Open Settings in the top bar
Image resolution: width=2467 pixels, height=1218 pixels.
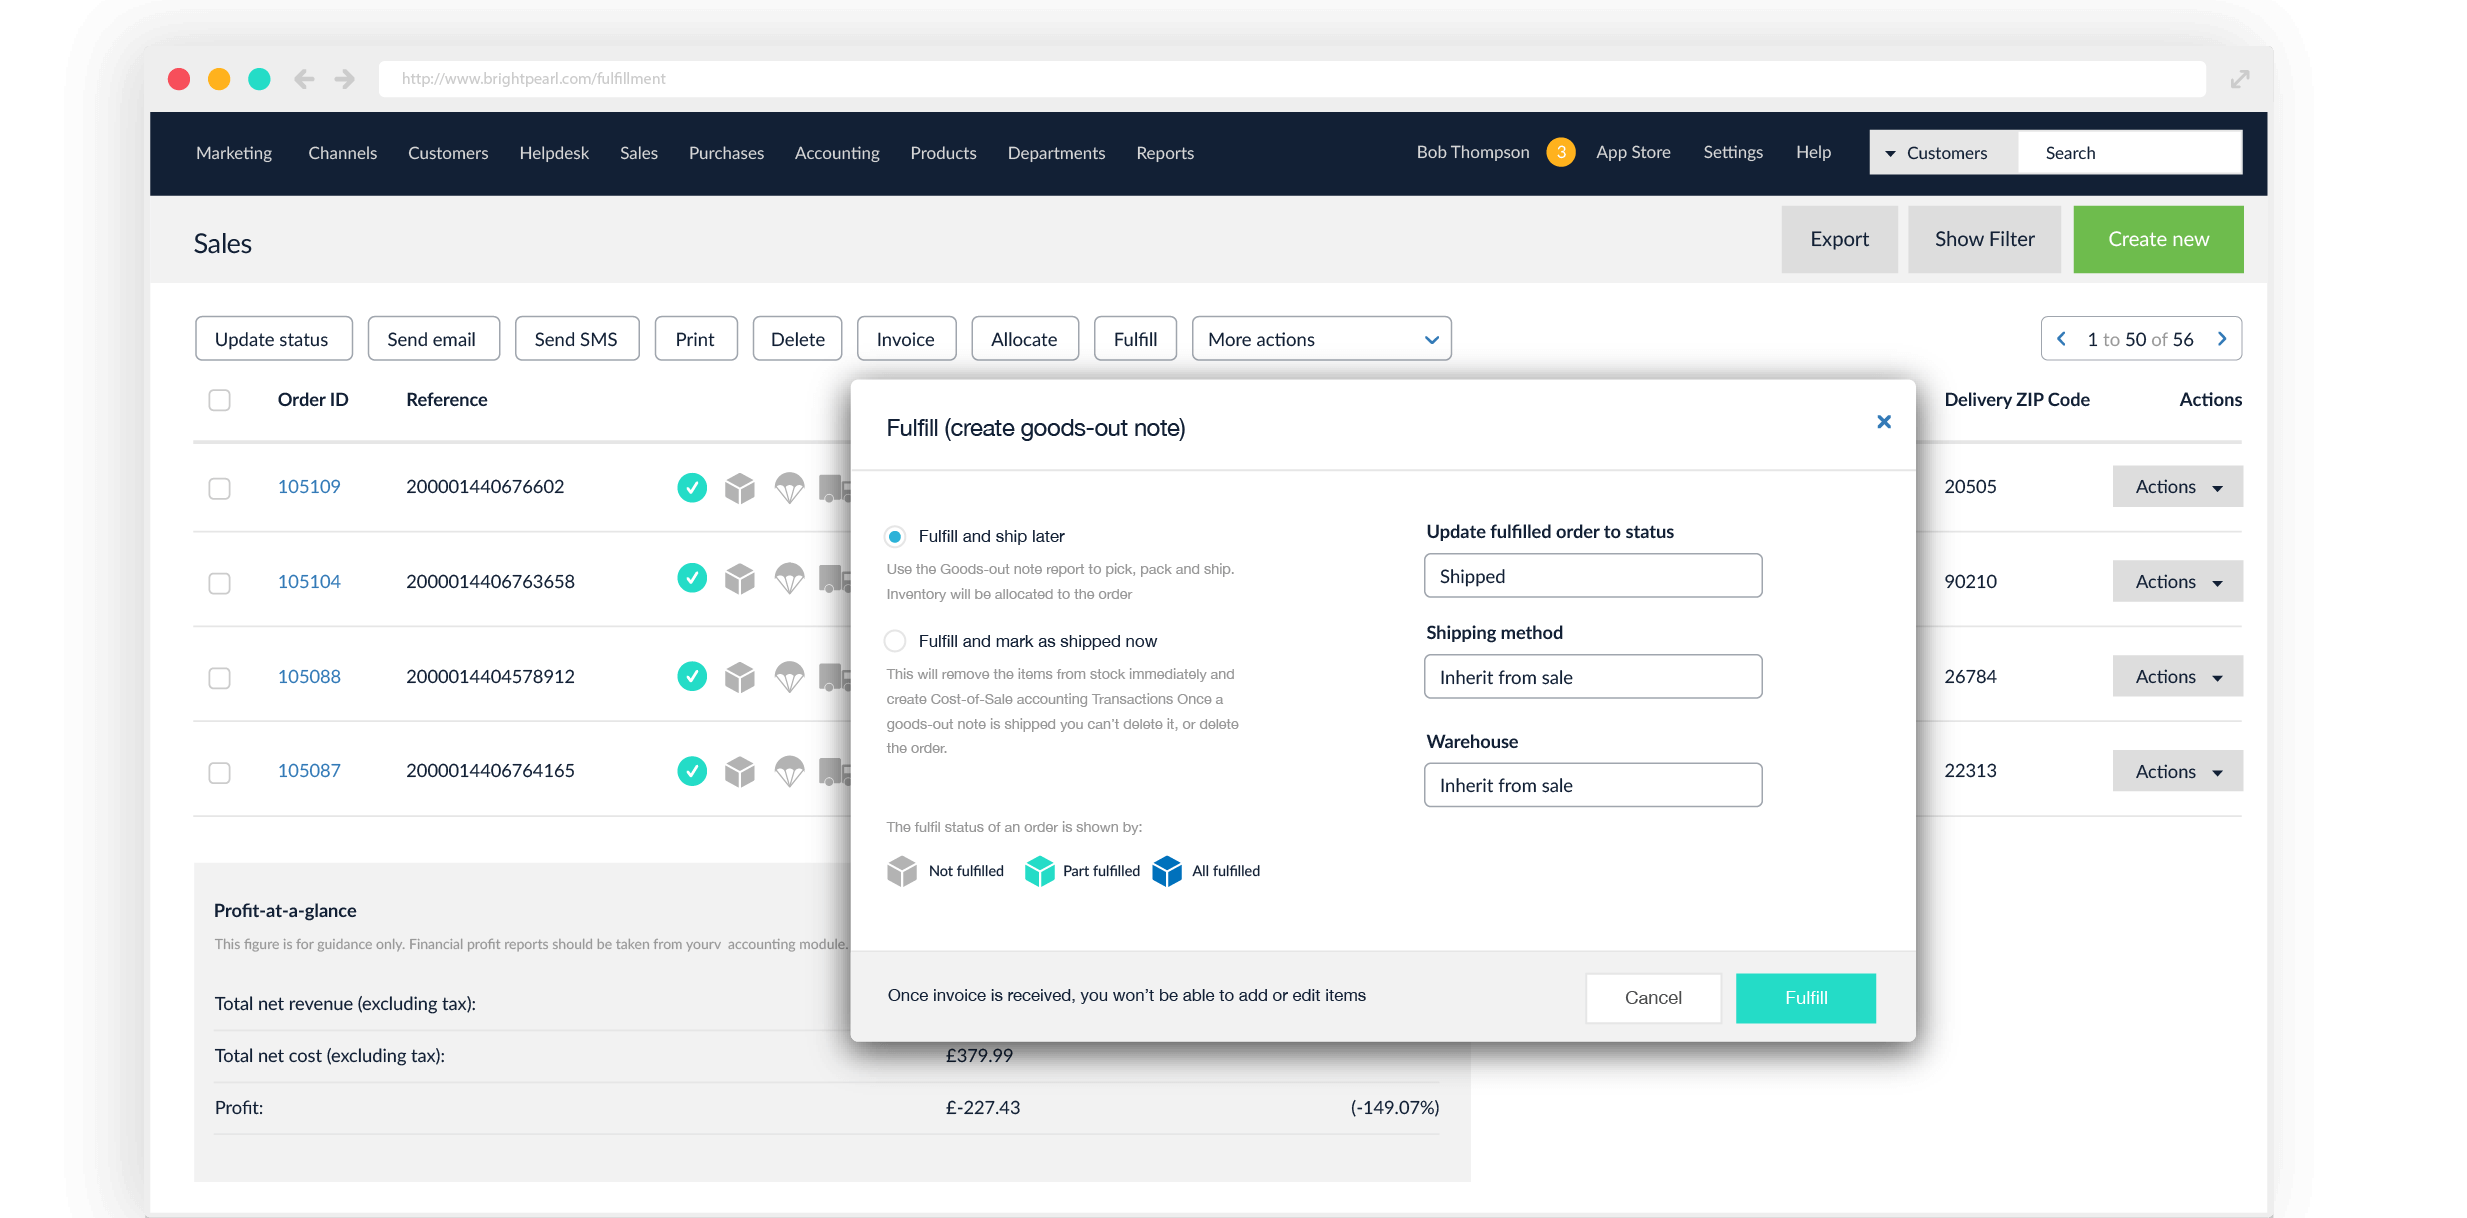[x=1733, y=152]
